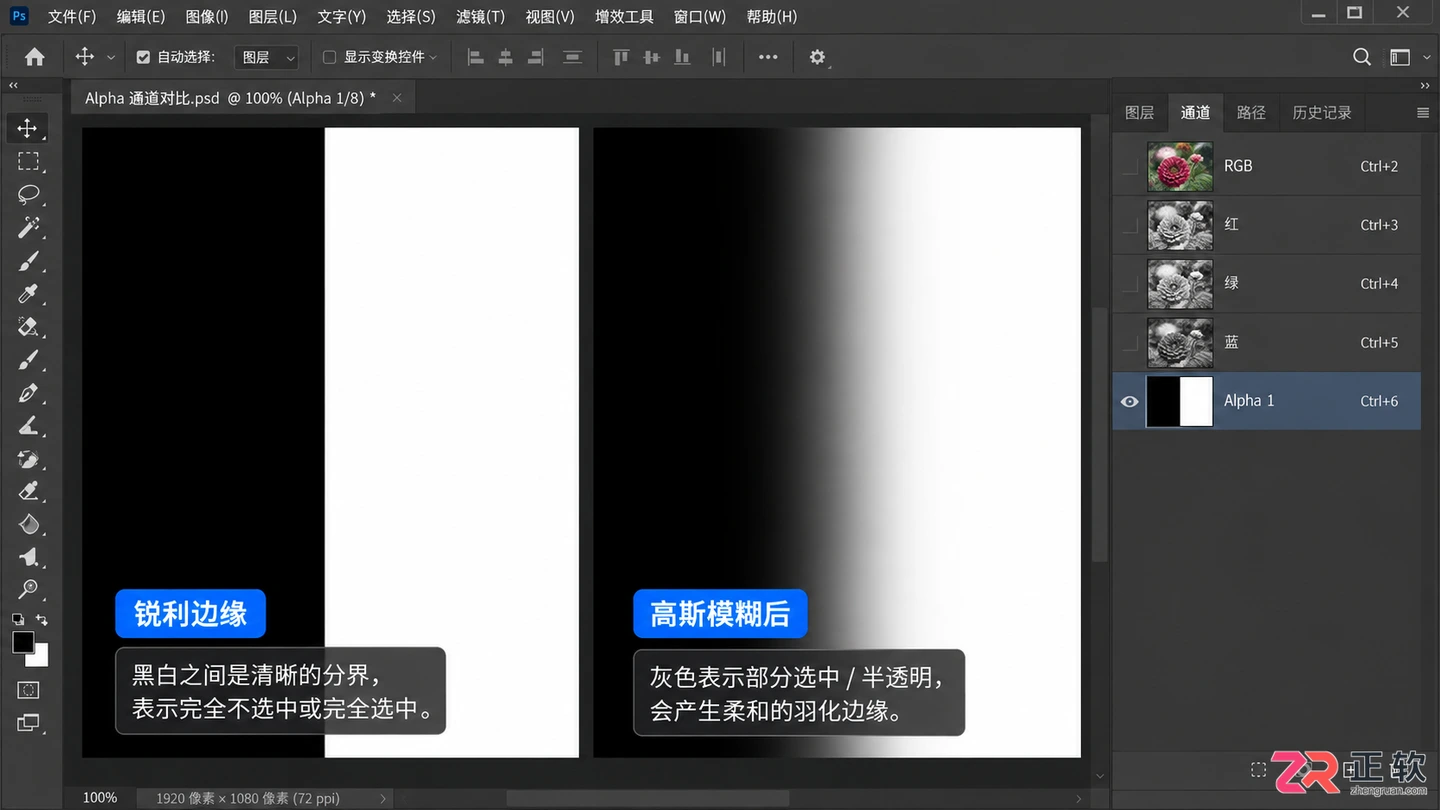The image size is (1440, 810).
Task: Enable the 显示变换控件 checkbox
Action: coord(329,57)
